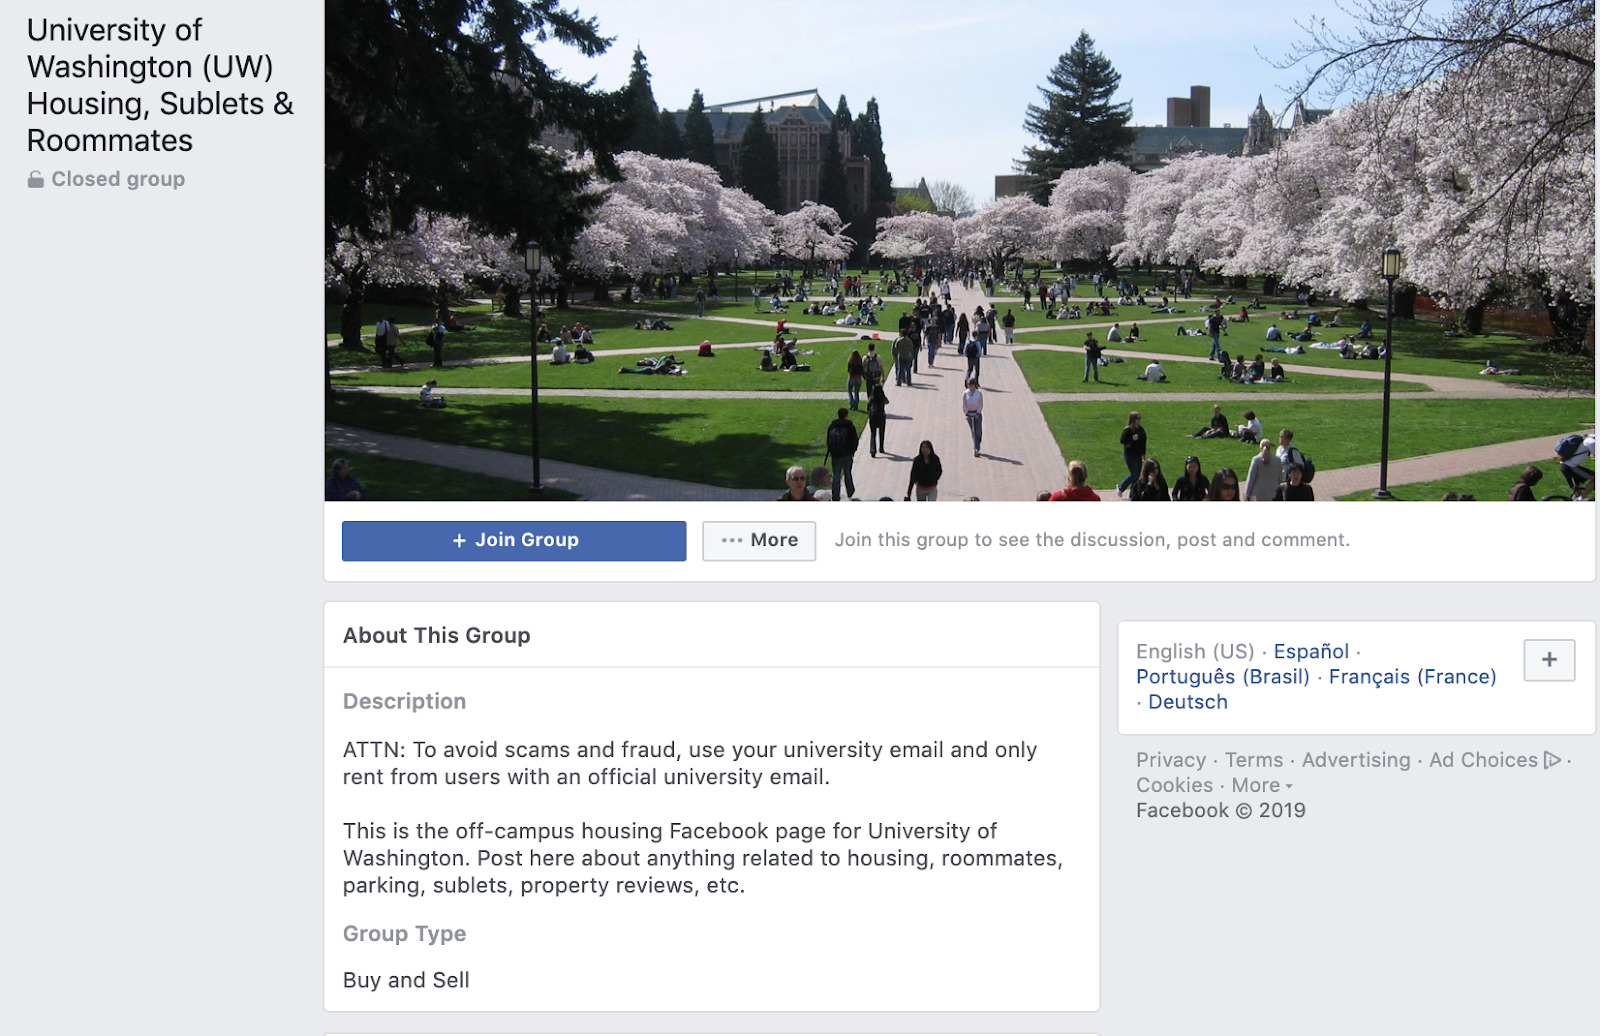
Task: Click the lock icon beside Closed group
Action: click(35, 180)
